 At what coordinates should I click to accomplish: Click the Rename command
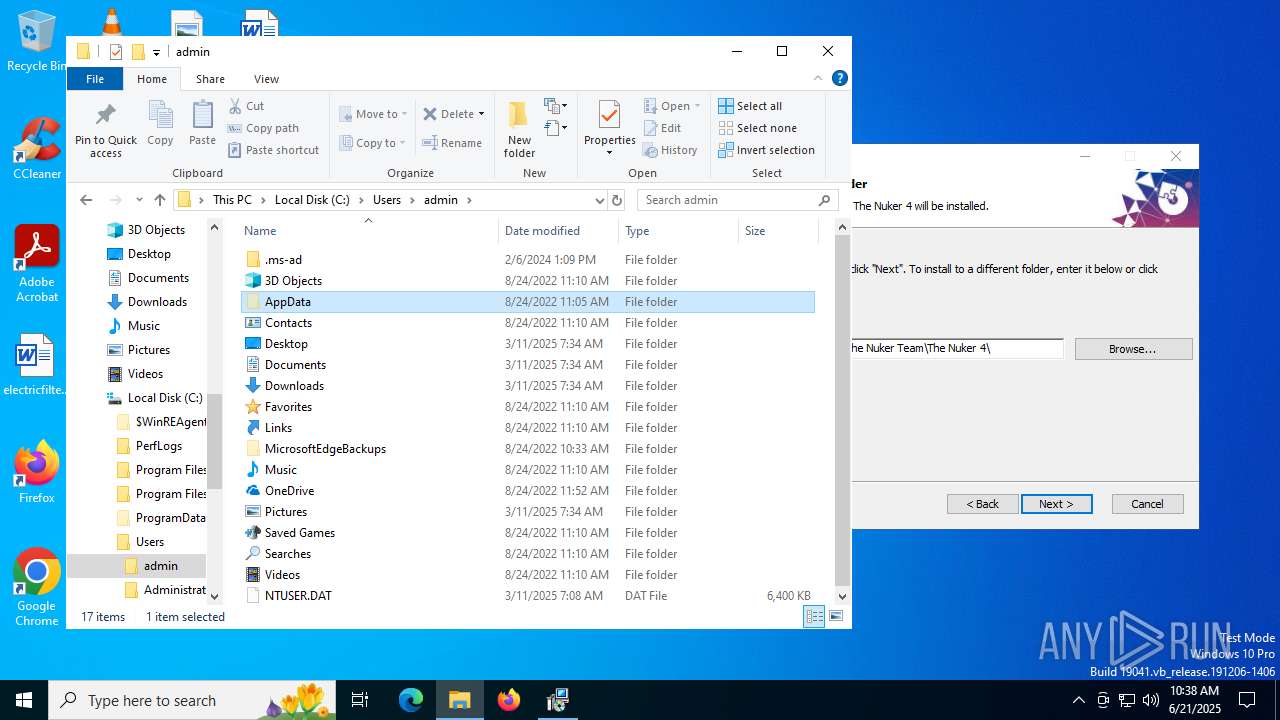tap(452, 143)
